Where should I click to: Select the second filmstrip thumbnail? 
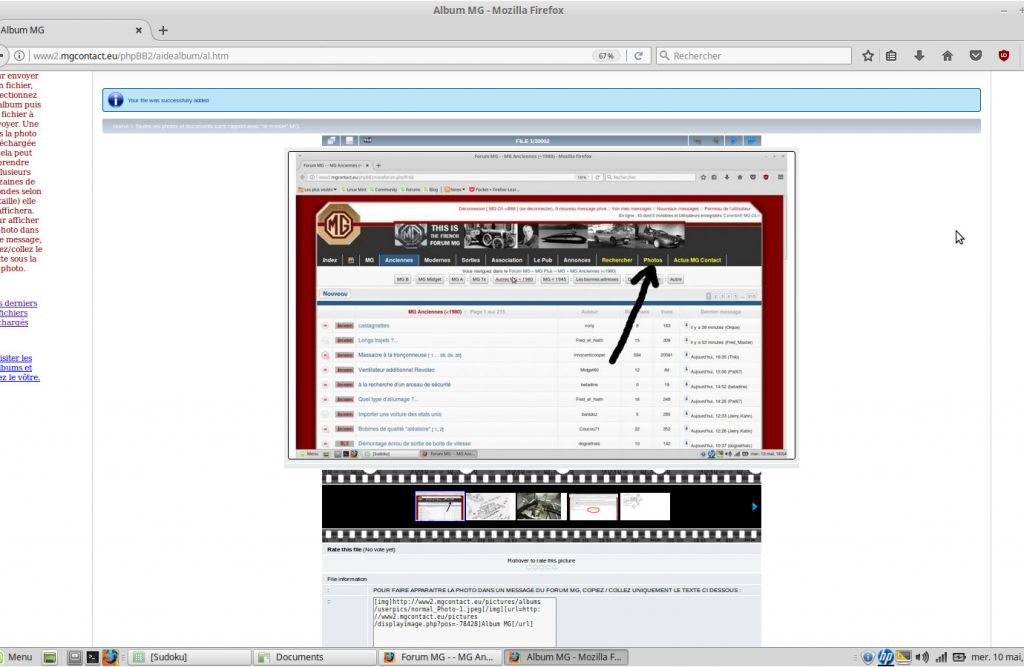tap(491, 506)
